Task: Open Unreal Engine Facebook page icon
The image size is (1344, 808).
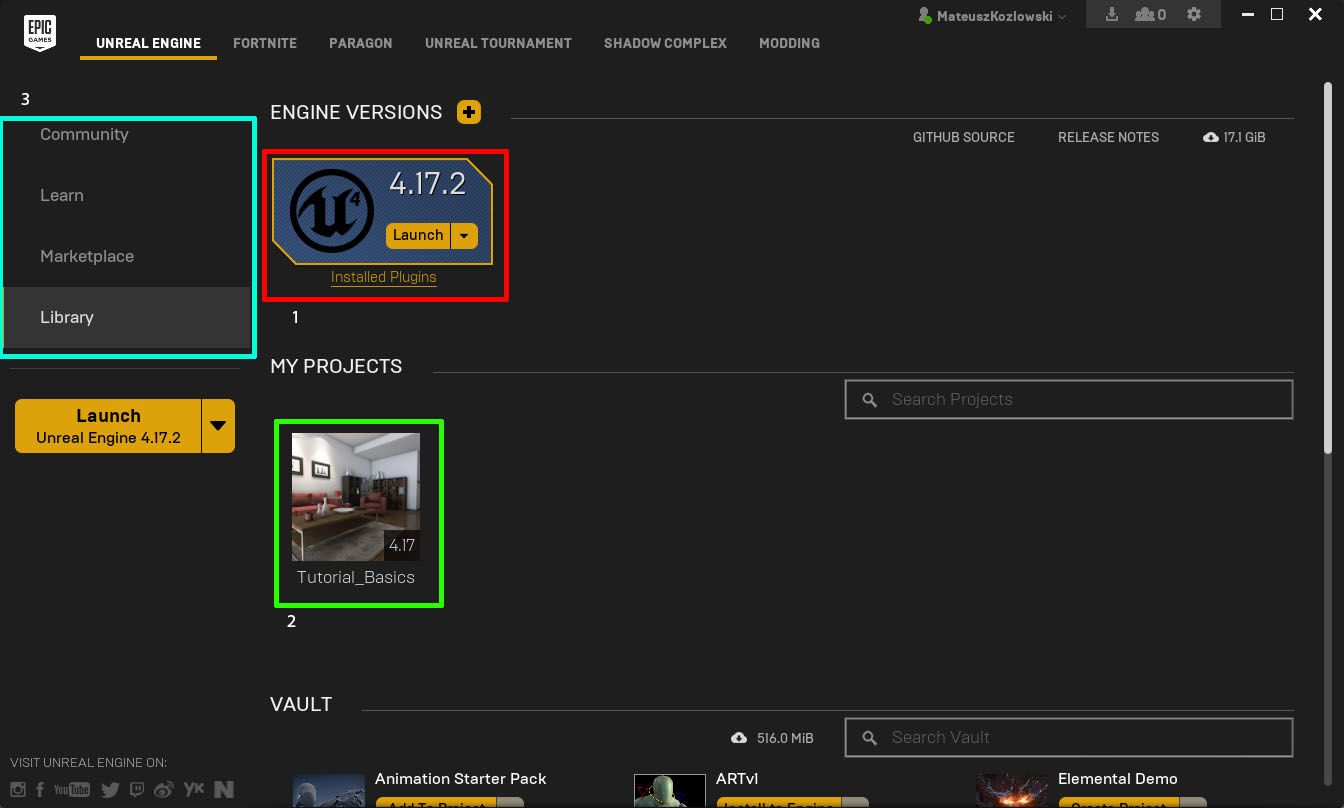Action: pyautogui.click(x=40, y=789)
